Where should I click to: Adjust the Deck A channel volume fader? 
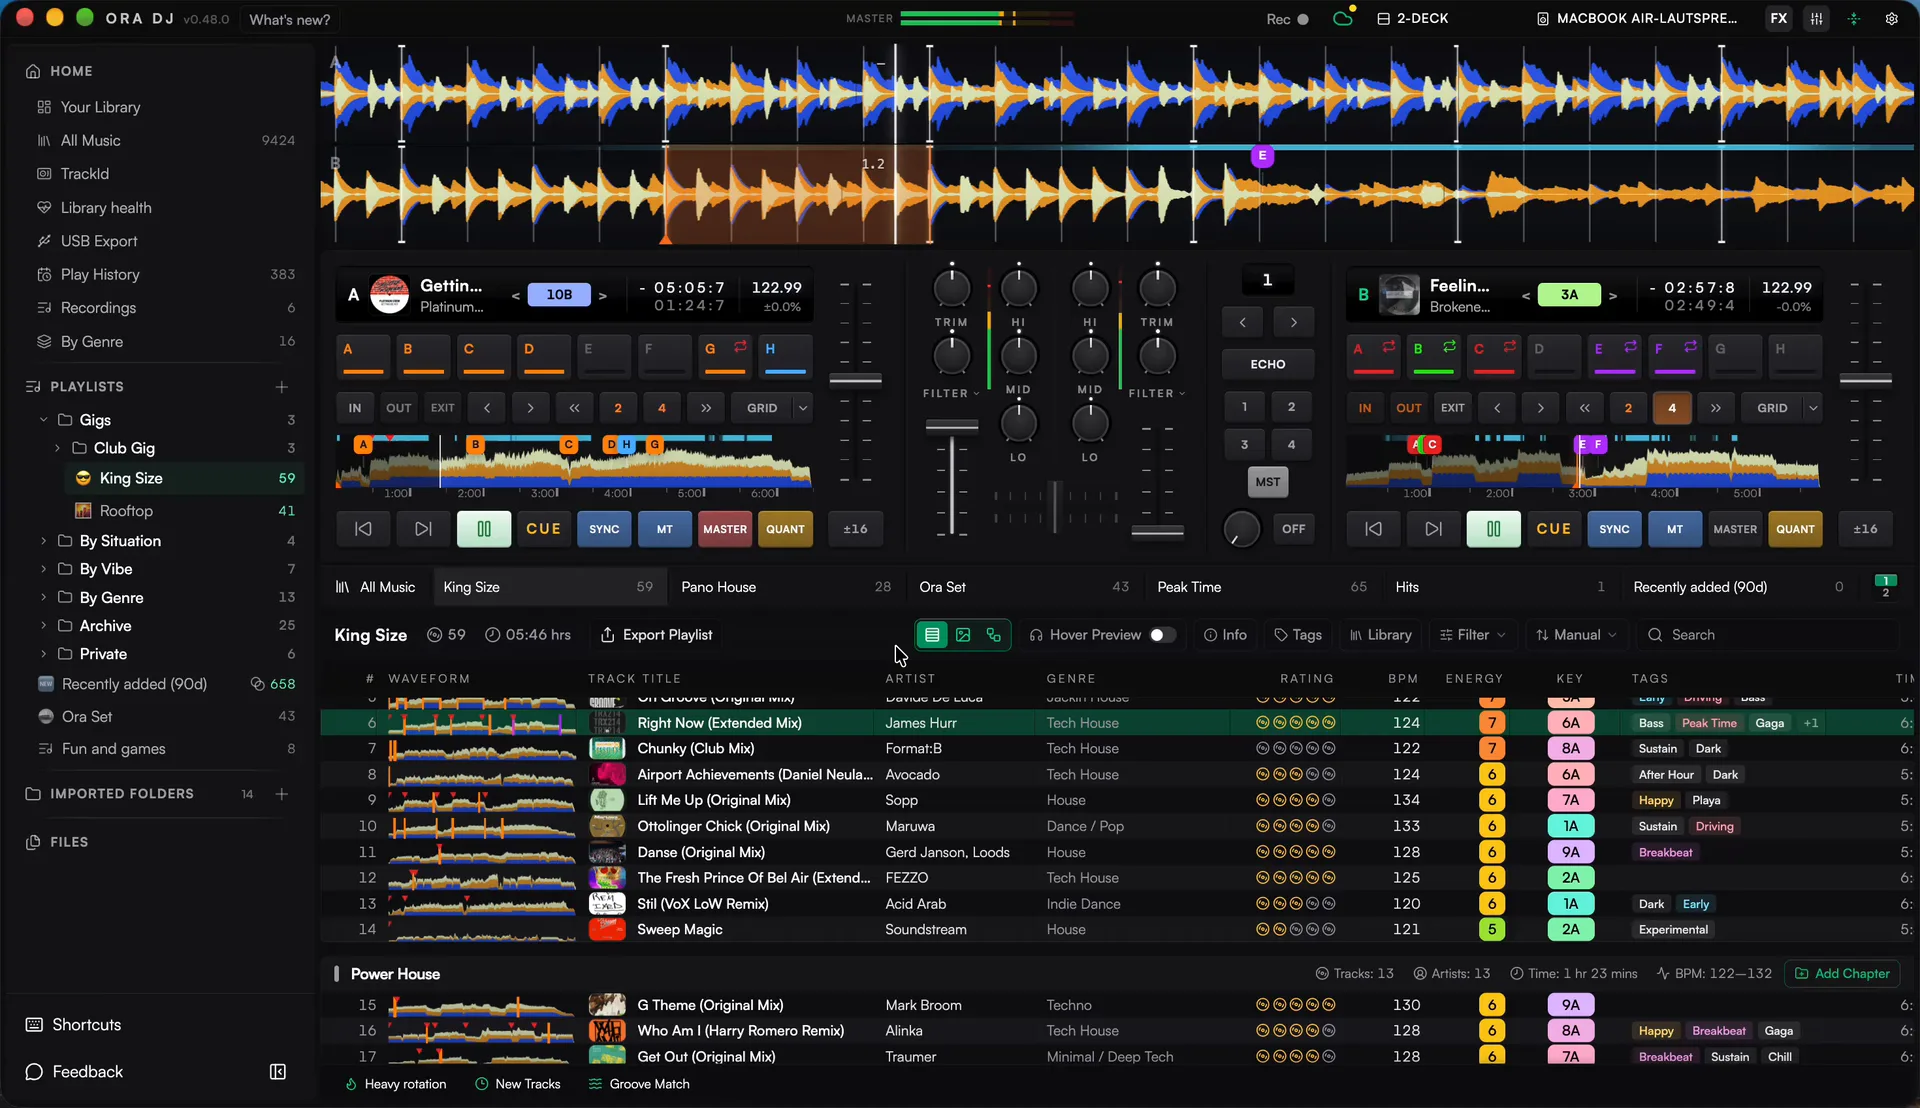pos(951,427)
